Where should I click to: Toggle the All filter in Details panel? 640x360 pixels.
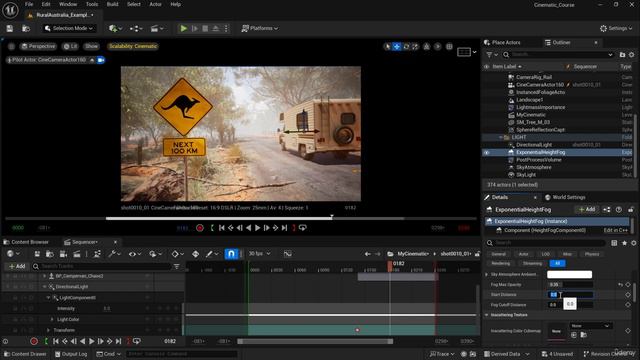click(x=557, y=263)
